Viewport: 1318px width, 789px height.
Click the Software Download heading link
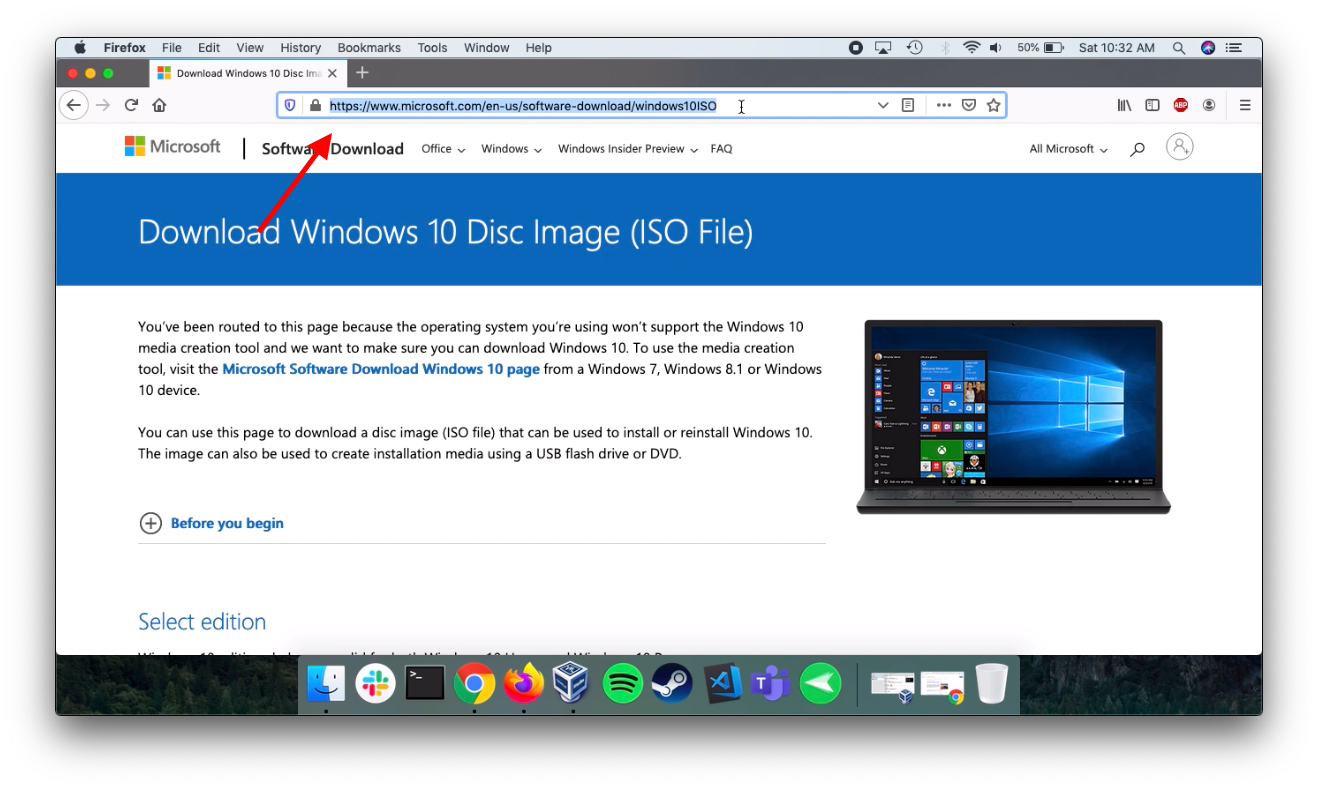click(333, 149)
